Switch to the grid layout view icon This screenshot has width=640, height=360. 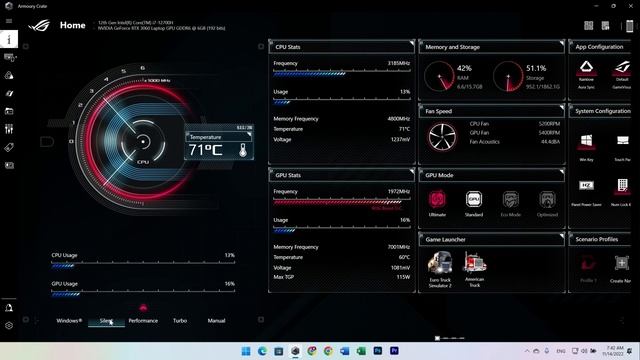[588, 26]
